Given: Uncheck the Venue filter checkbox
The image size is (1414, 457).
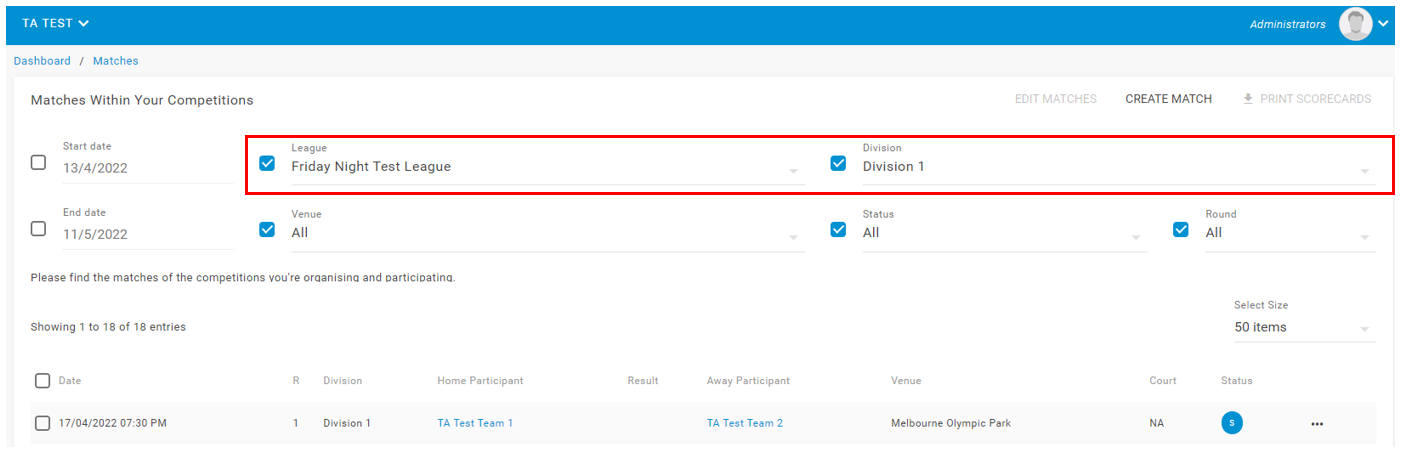Looking at the screenshot, I should [267, 229].
